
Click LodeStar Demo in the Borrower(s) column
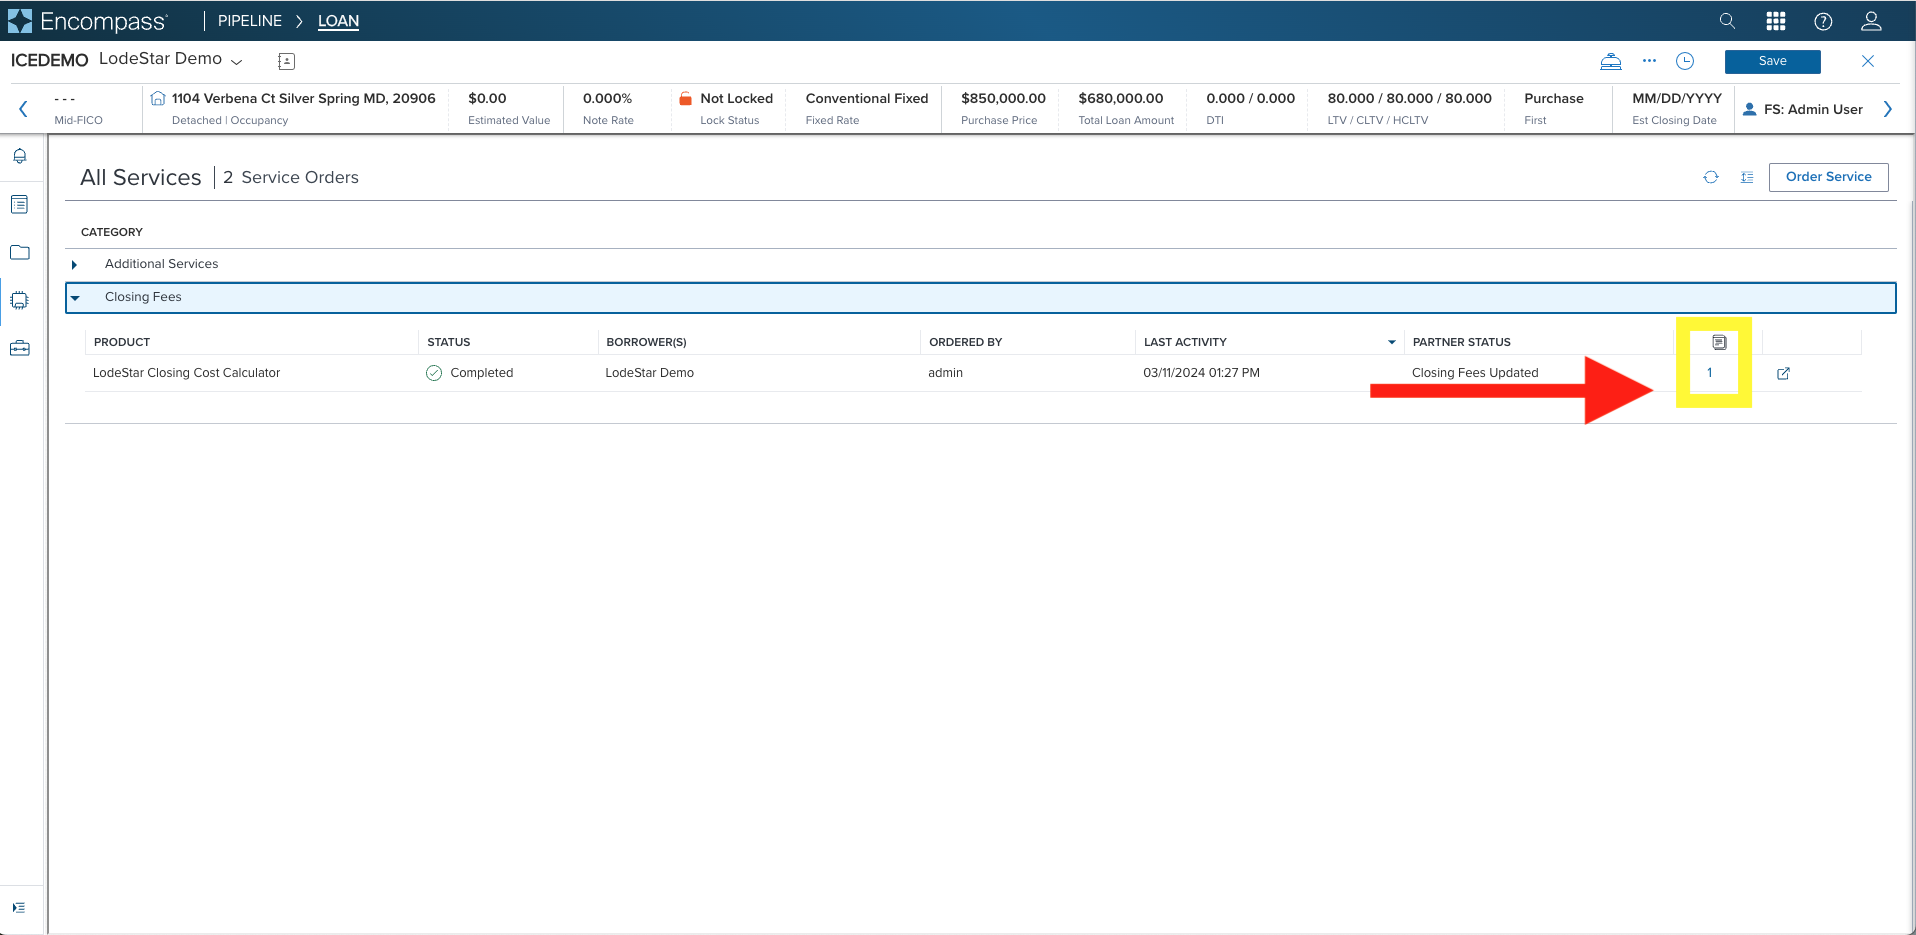point(650,373)
